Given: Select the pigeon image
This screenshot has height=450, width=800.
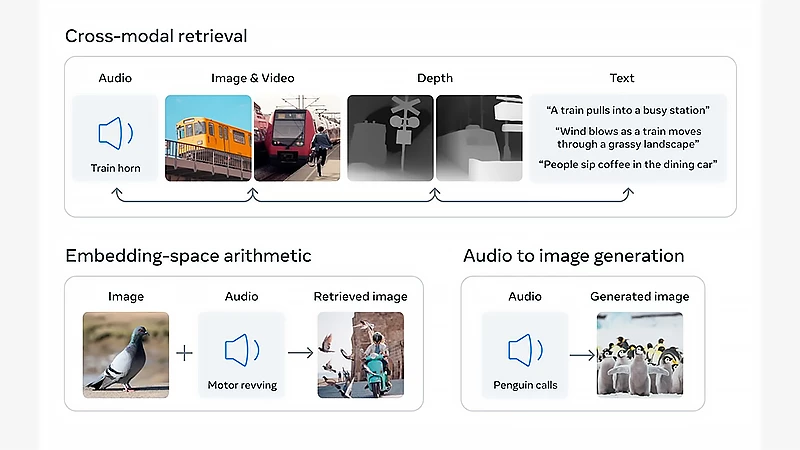Looking at the screenshot, I should pos(126,355).
